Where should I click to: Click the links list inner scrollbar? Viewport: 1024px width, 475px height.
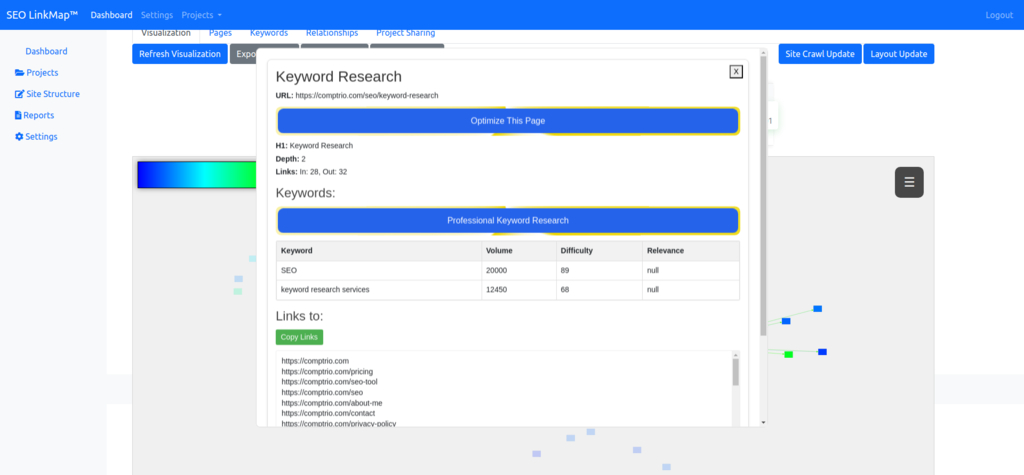[736, 372]
